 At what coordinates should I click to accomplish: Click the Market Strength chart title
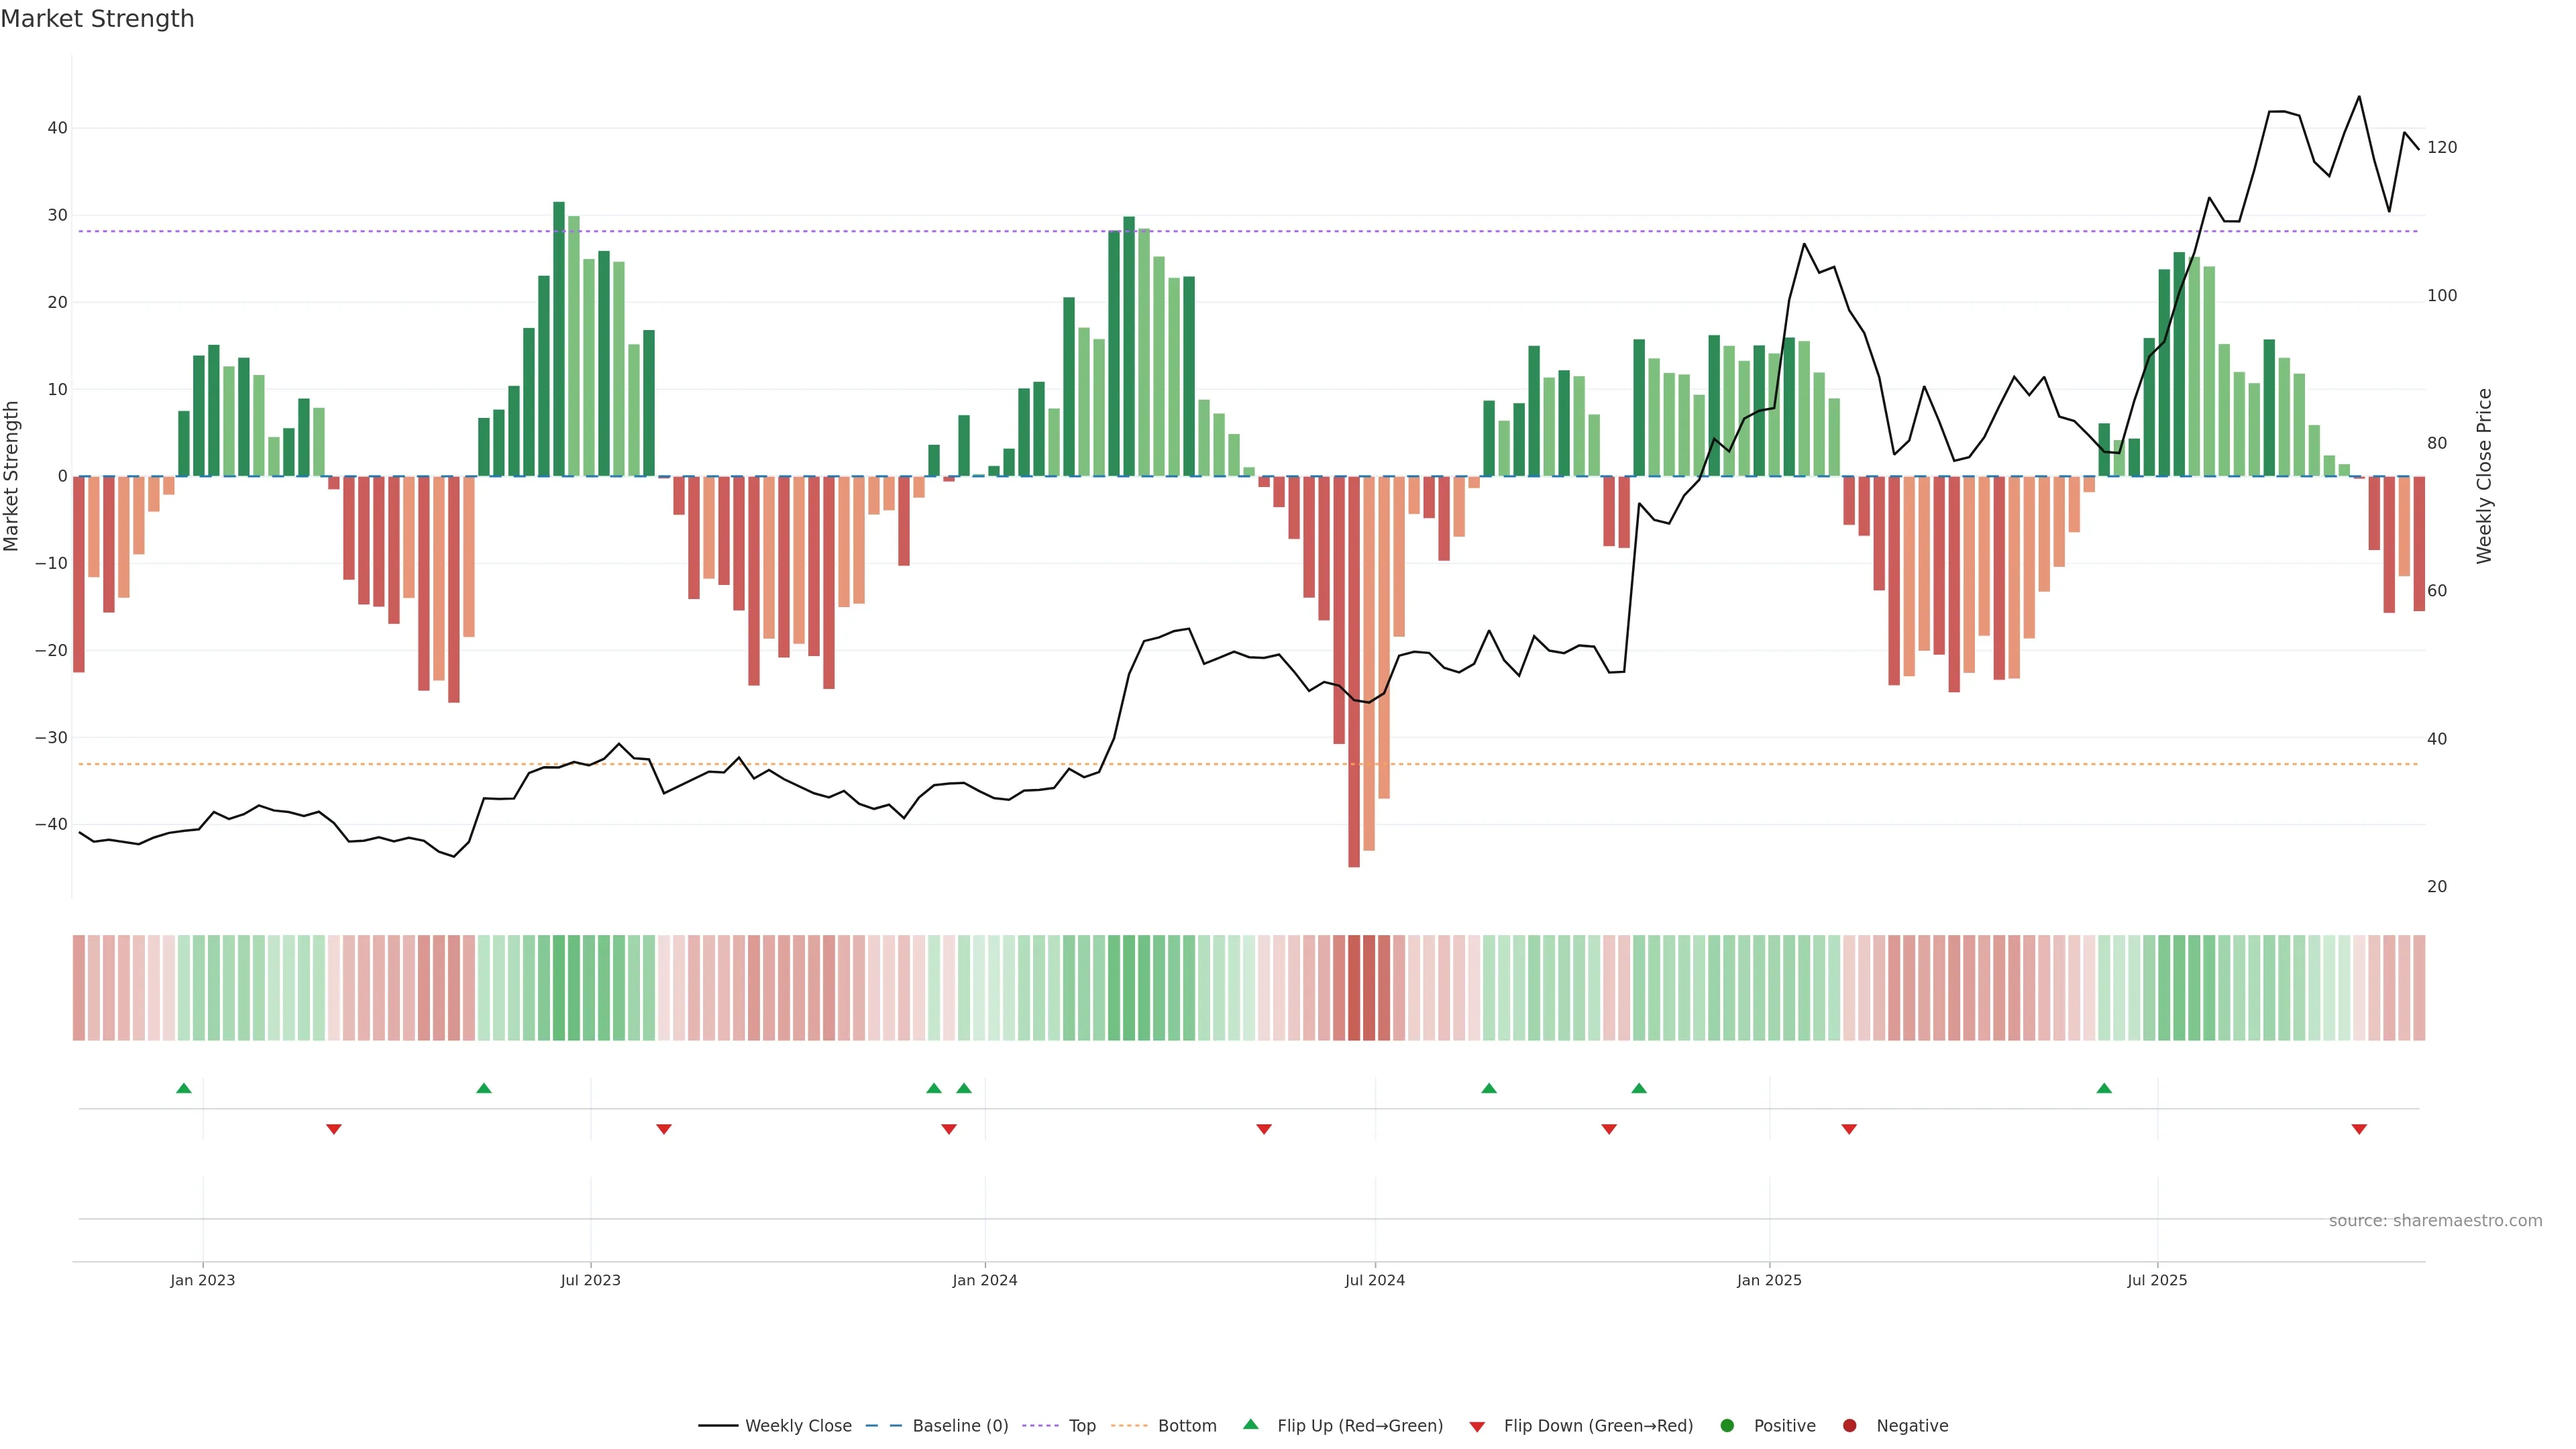97,19
